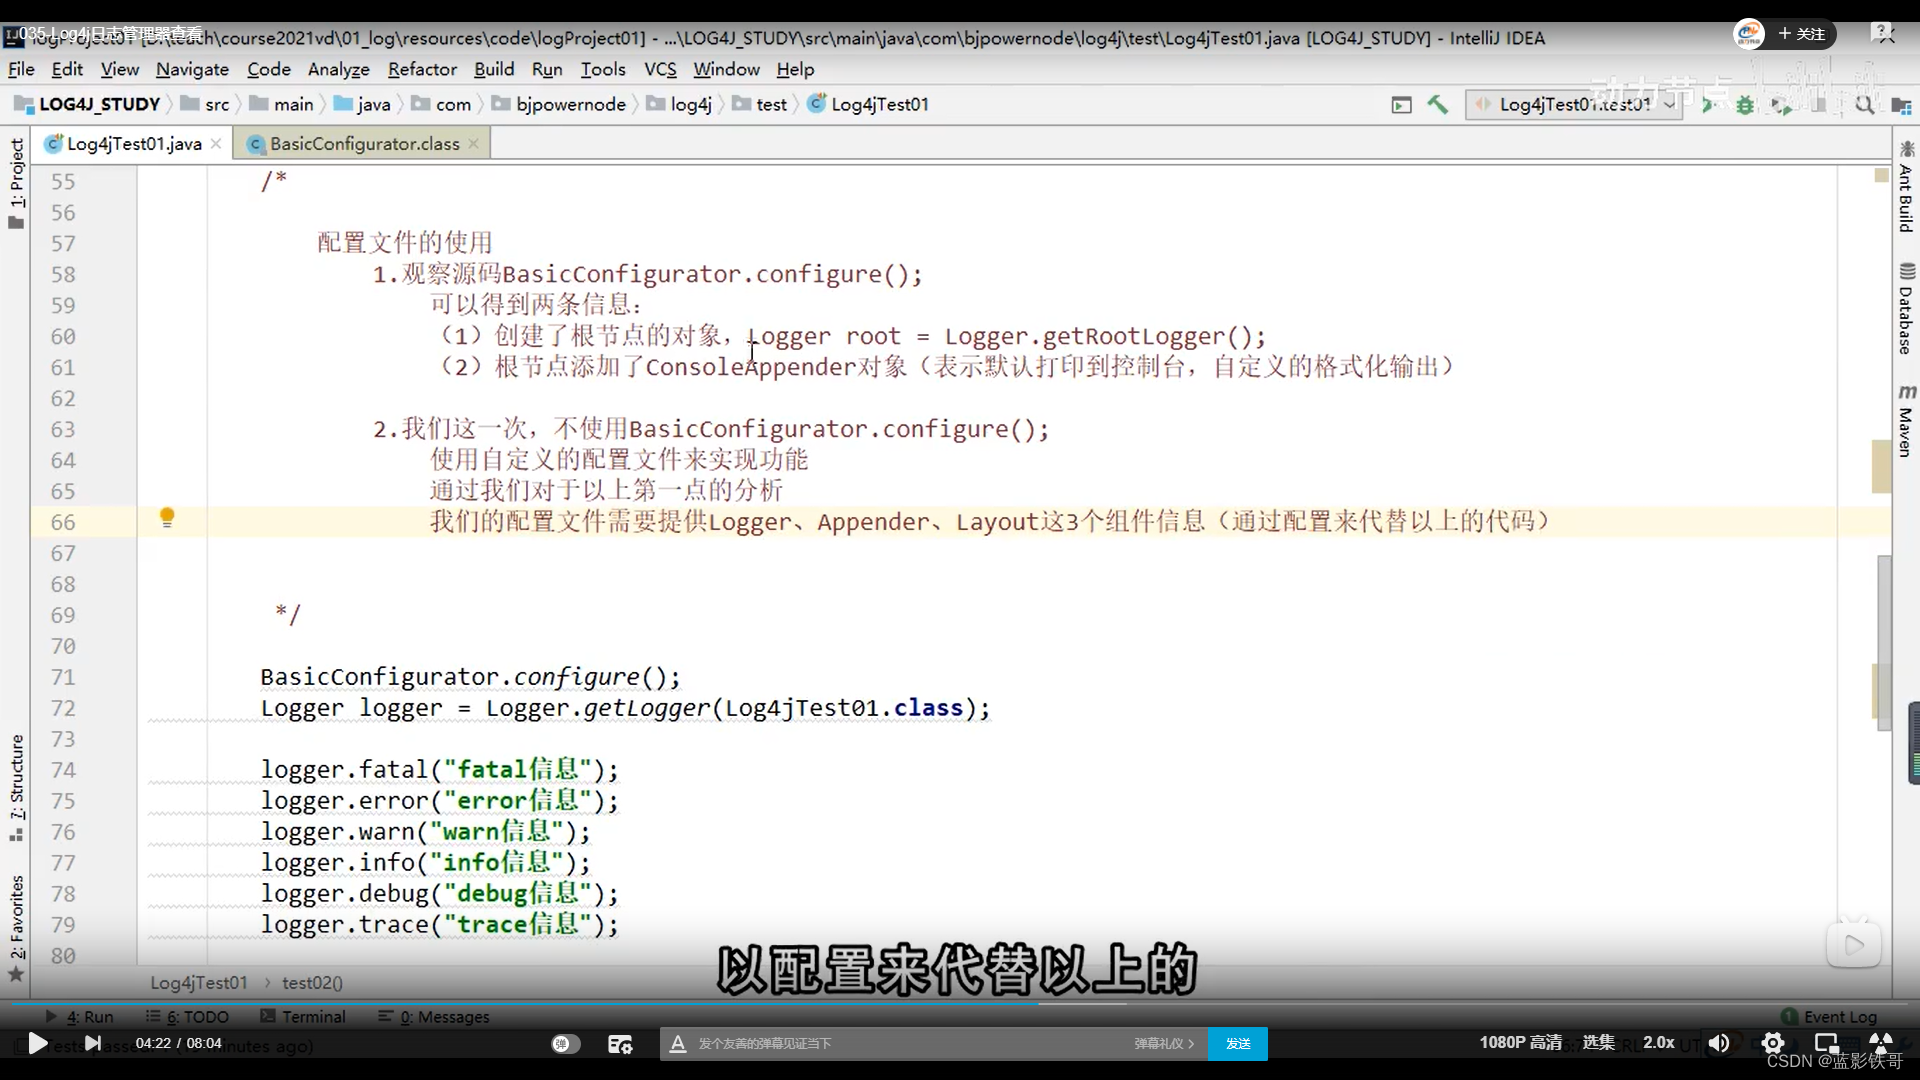Enter fullscreen video mode
Viewport: 1920px width, 1080px height.
(x=1881, y=1042)
